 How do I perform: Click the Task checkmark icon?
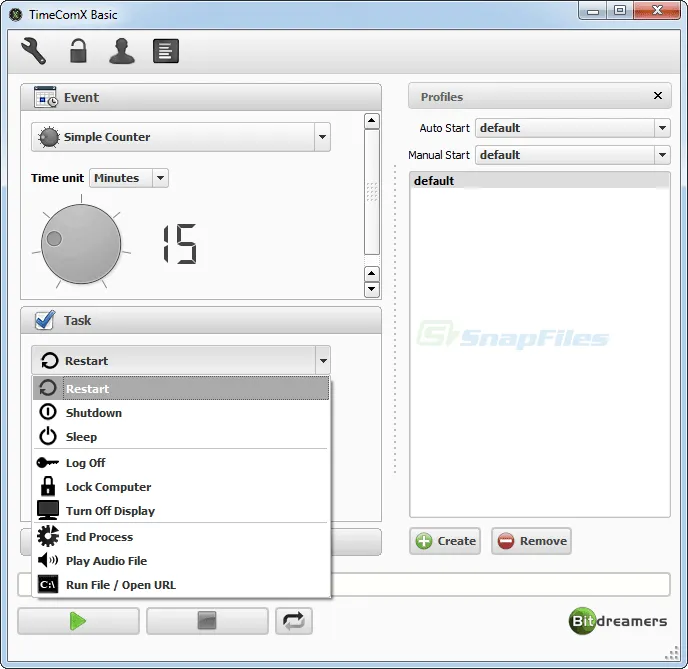click(45, 320)
